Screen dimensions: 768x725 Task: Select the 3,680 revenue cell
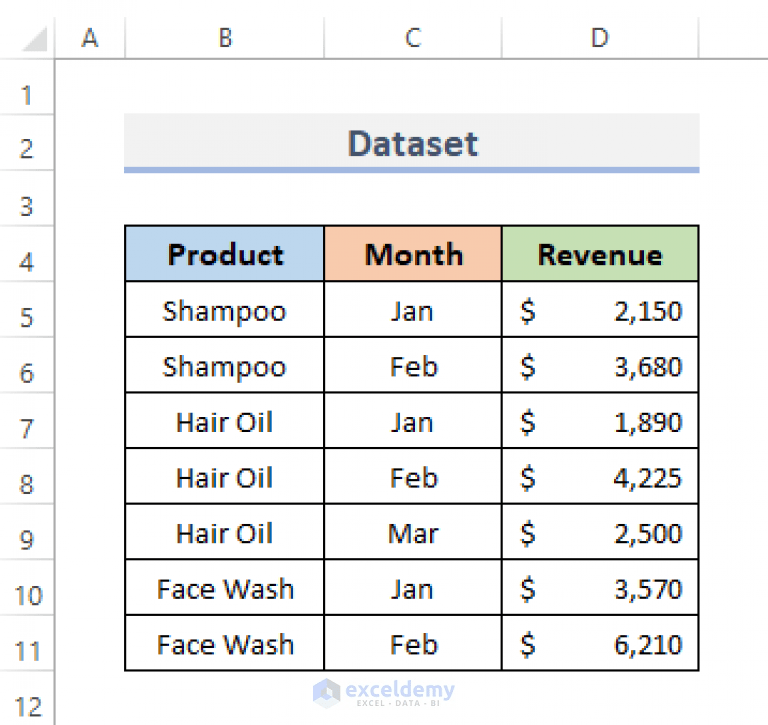click(600, 365)
